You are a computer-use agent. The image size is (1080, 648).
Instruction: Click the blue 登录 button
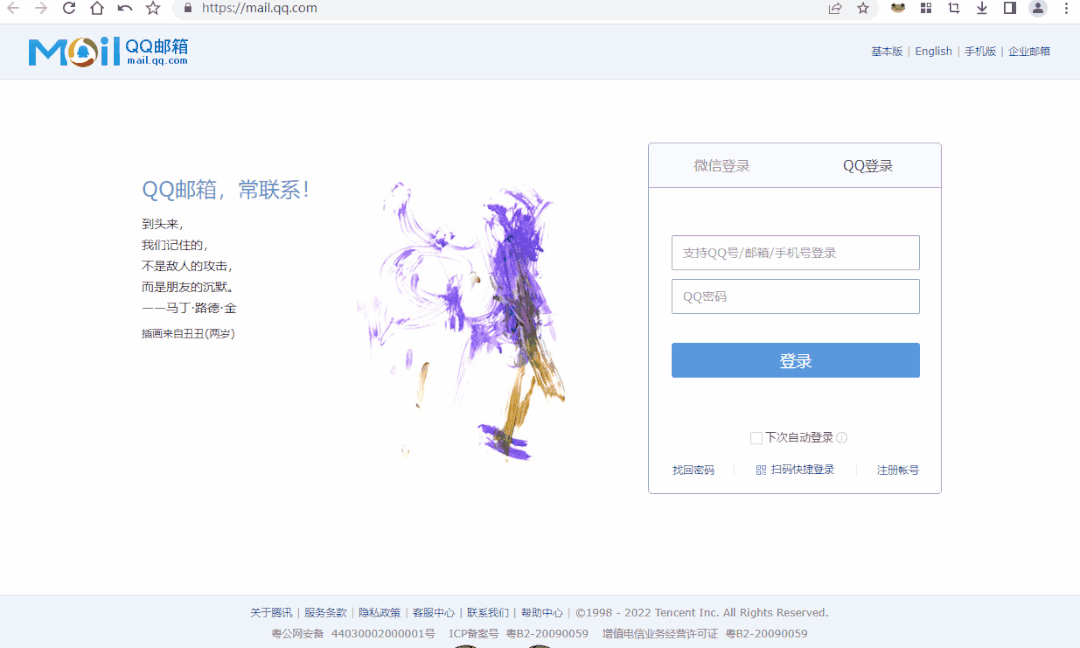click(x=796, y=360)
